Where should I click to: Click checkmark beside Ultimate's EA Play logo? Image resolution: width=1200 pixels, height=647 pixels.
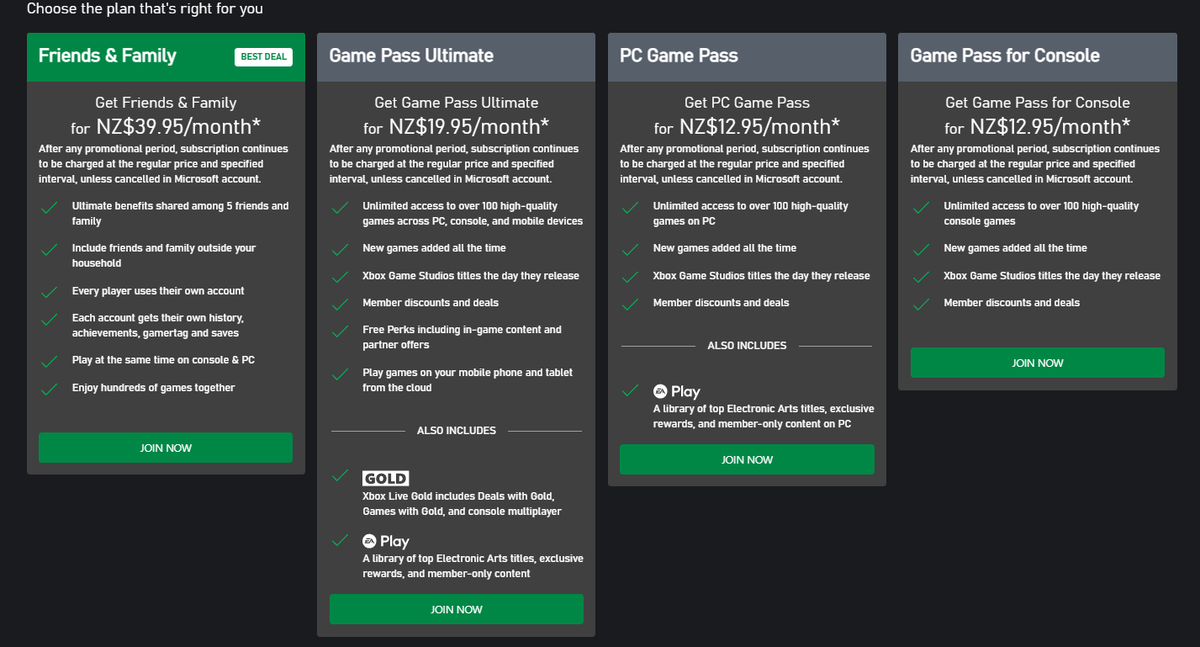[340, 539]
